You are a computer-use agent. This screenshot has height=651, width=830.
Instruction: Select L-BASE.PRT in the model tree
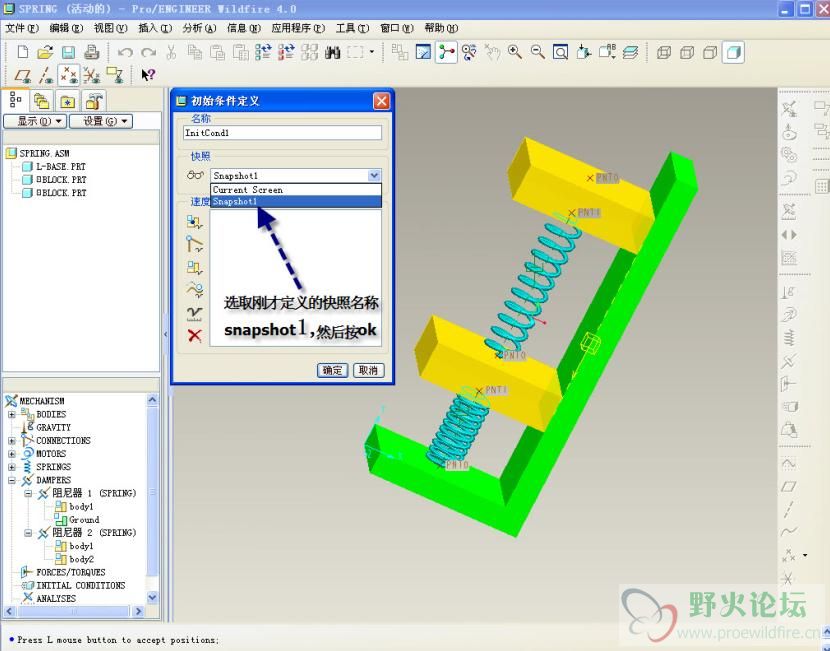coord(61,166)
